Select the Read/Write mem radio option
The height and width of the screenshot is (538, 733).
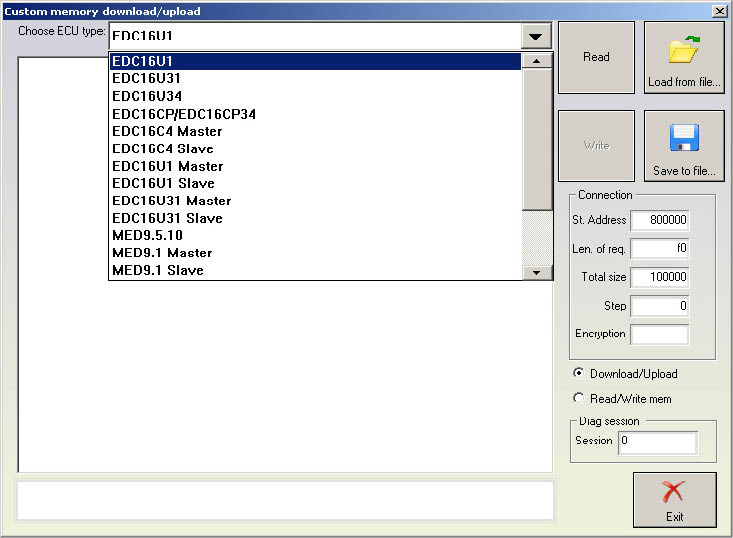(x=579, y=398)
